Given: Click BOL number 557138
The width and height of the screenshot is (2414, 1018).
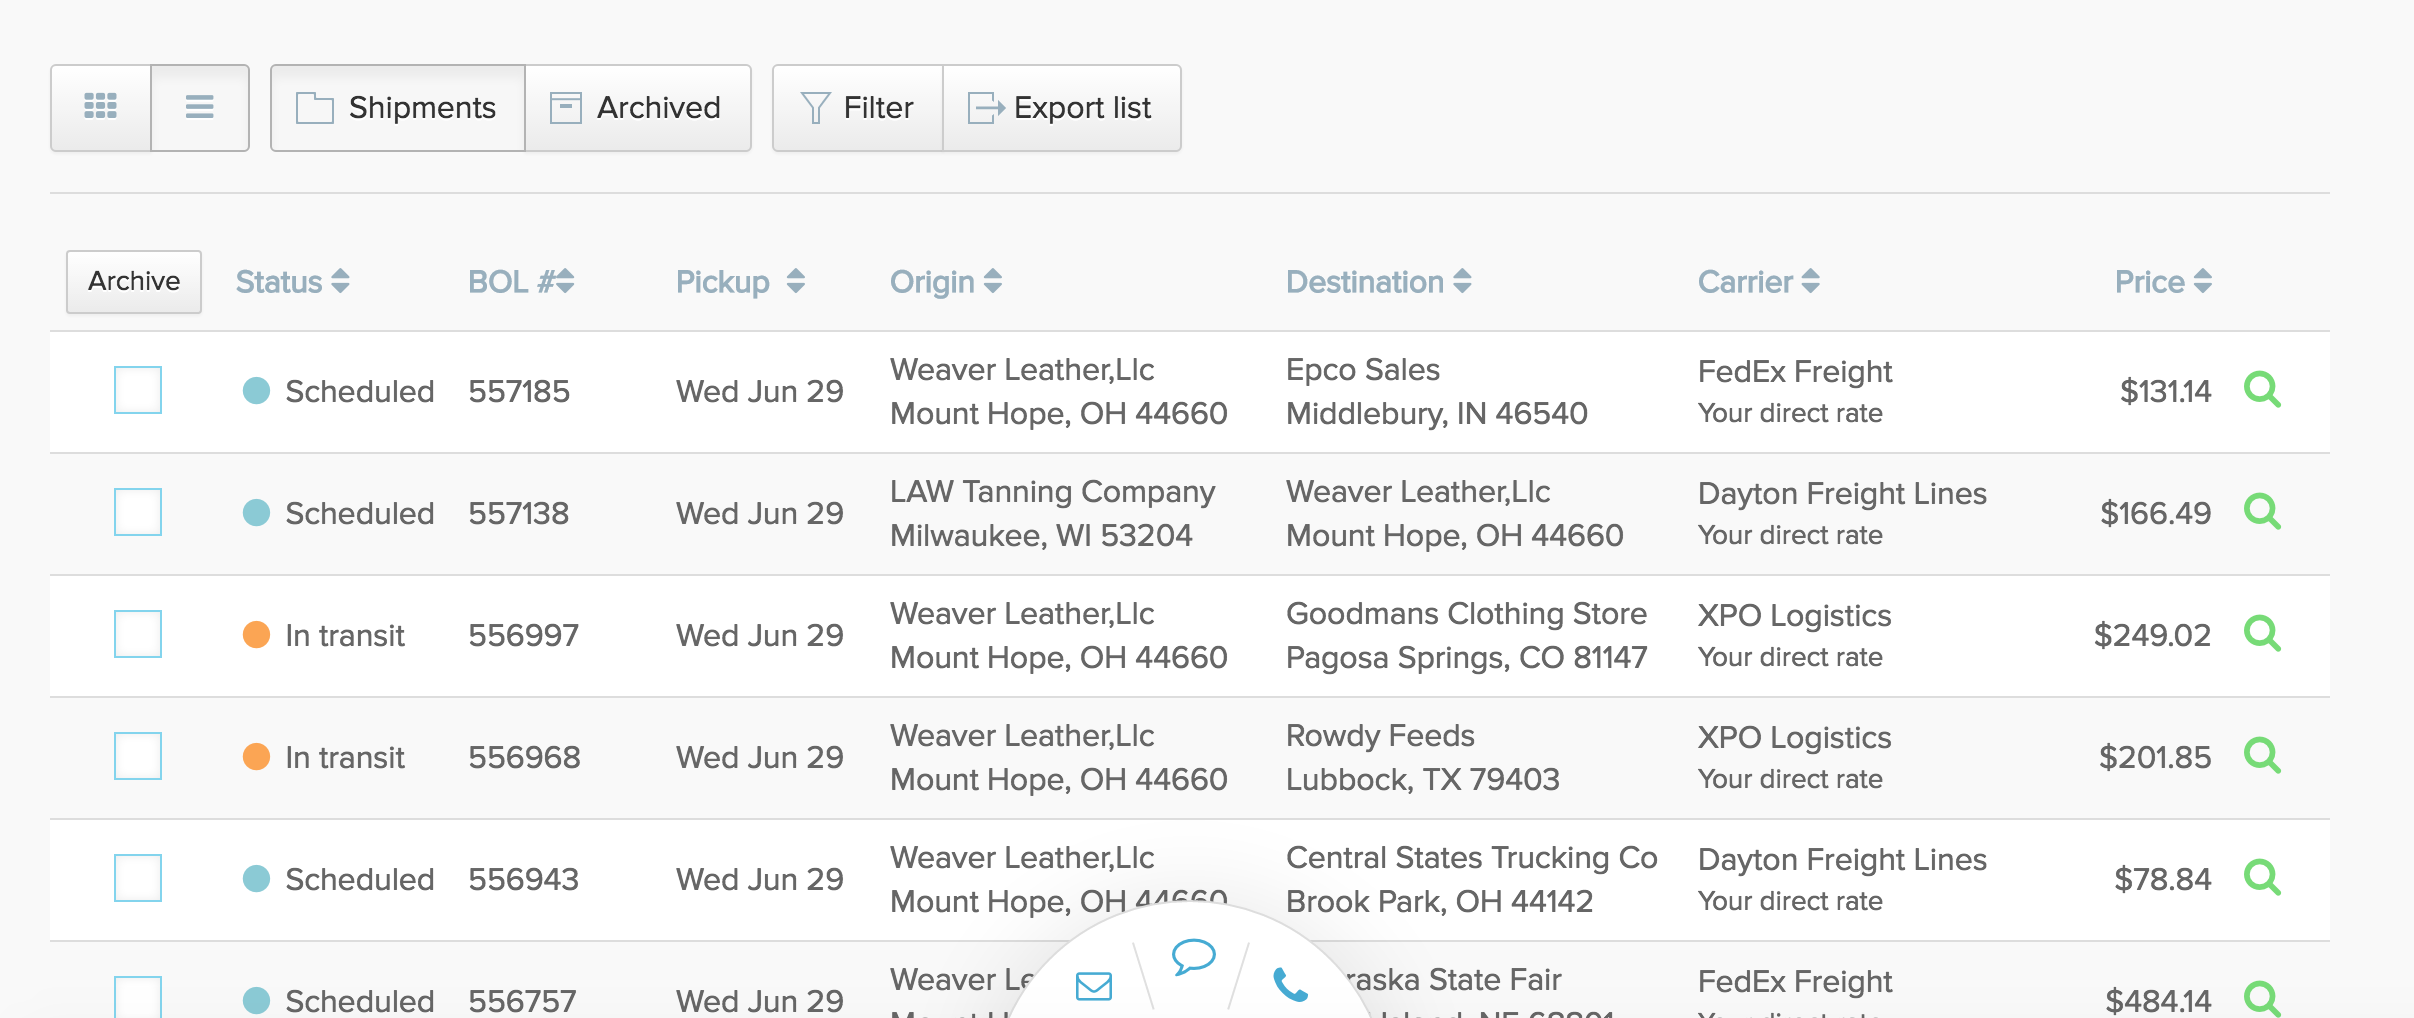Looking at the screenshot, I should (519, 513).
